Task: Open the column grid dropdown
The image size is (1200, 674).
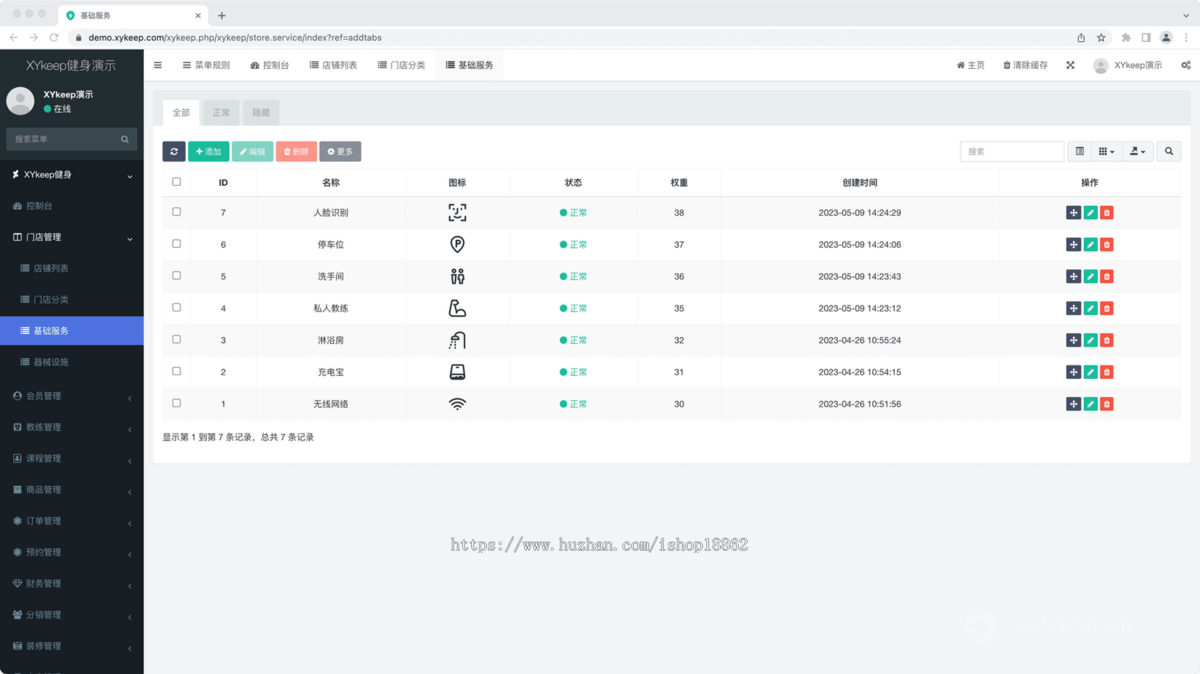Action: click(1106, 152)
